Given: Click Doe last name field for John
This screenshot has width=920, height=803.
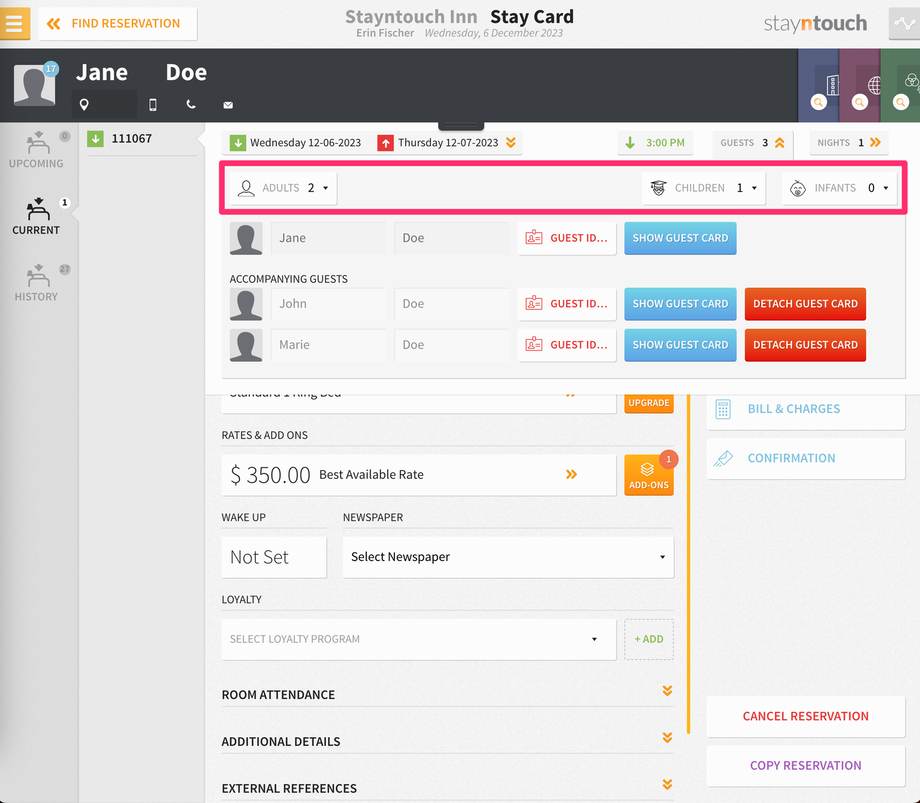Looking at the screenshot, I should pyautogui.click(x=452, y=304).
